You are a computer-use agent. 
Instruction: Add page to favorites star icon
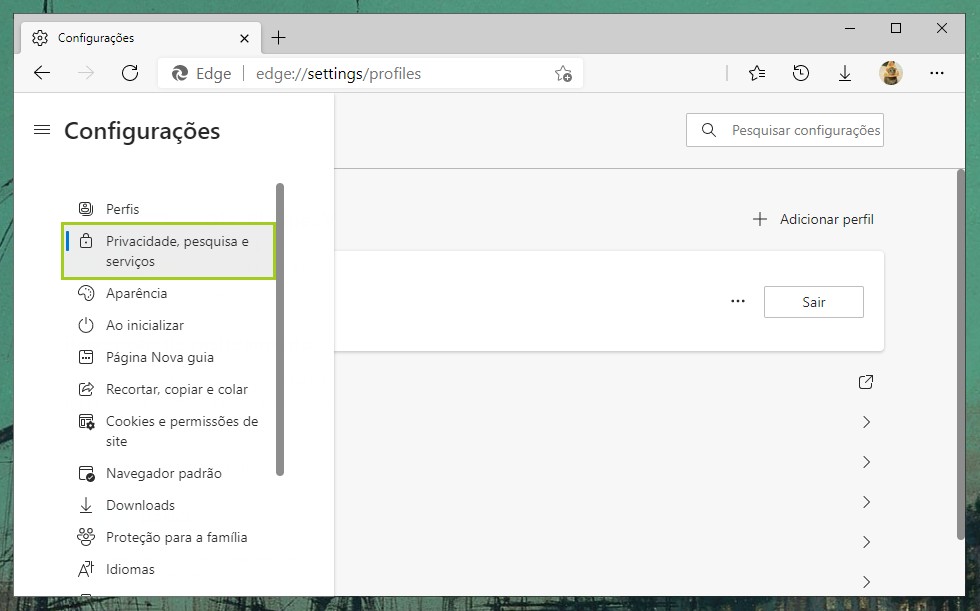point(563,73)
